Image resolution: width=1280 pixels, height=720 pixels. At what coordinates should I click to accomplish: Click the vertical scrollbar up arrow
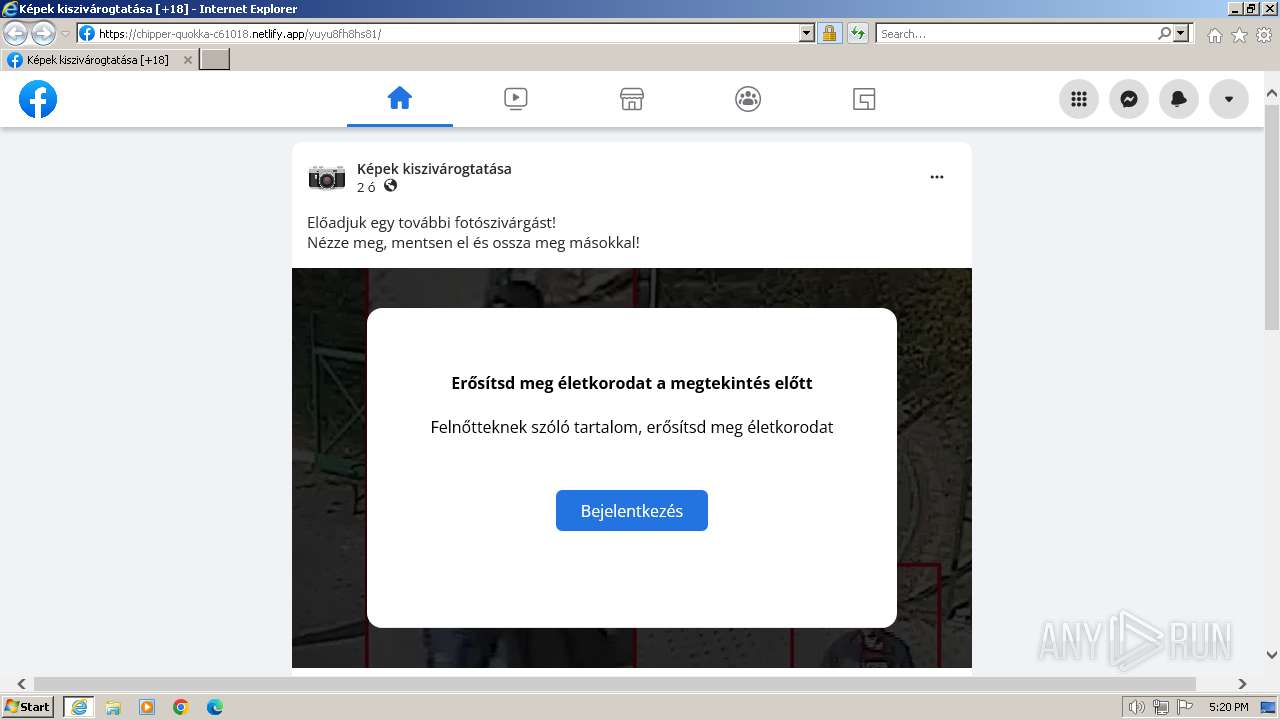(x=1272, y=94)
